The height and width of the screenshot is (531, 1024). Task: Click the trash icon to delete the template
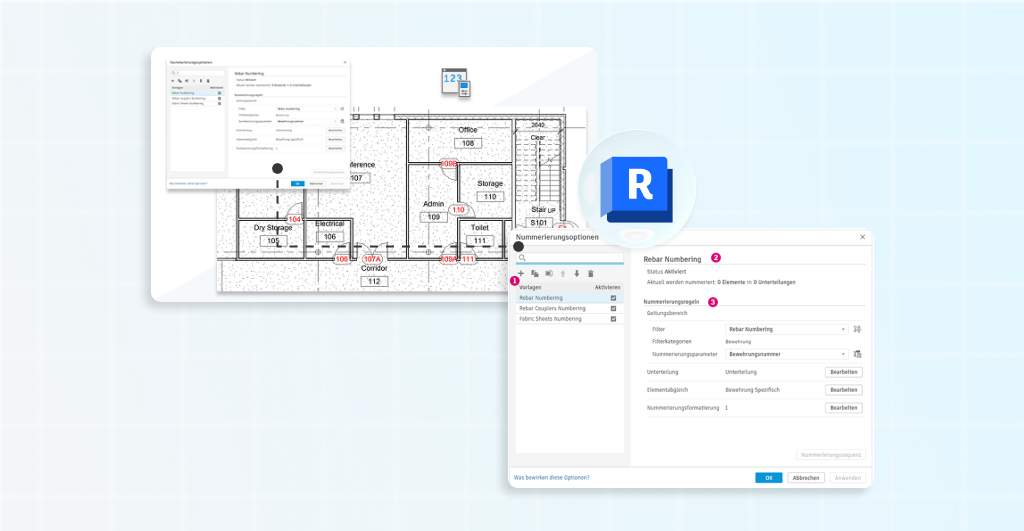[x=591, y=273]
